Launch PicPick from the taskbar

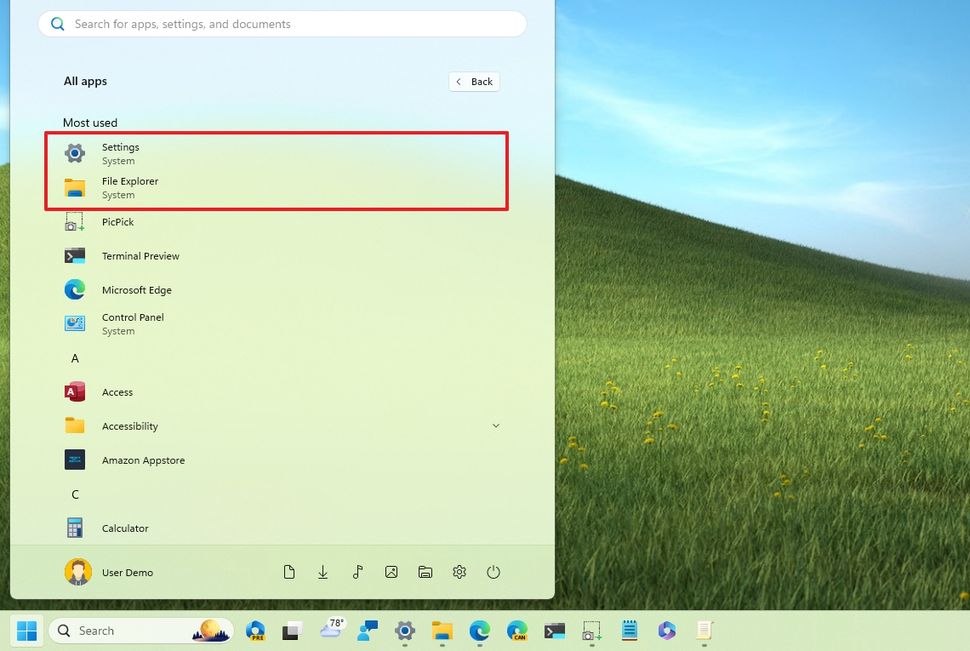[x=592, y=631]
